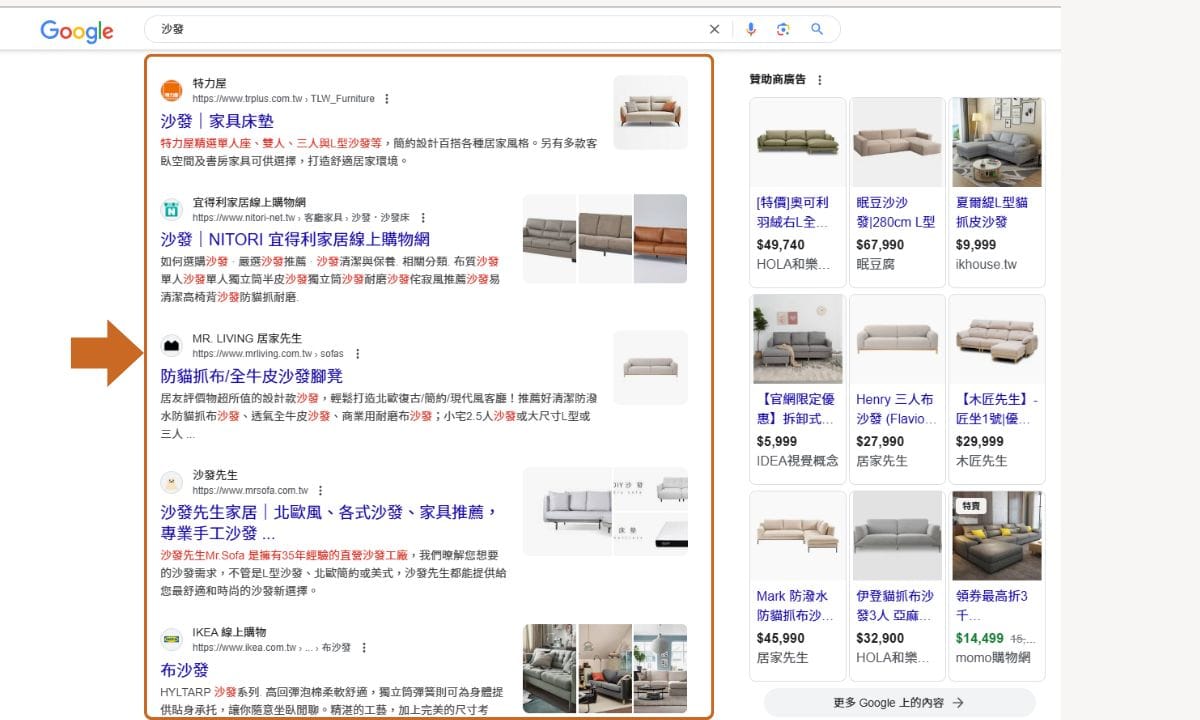
Task: Click the $14,499 momo sale price
Action: click(980, 638)
